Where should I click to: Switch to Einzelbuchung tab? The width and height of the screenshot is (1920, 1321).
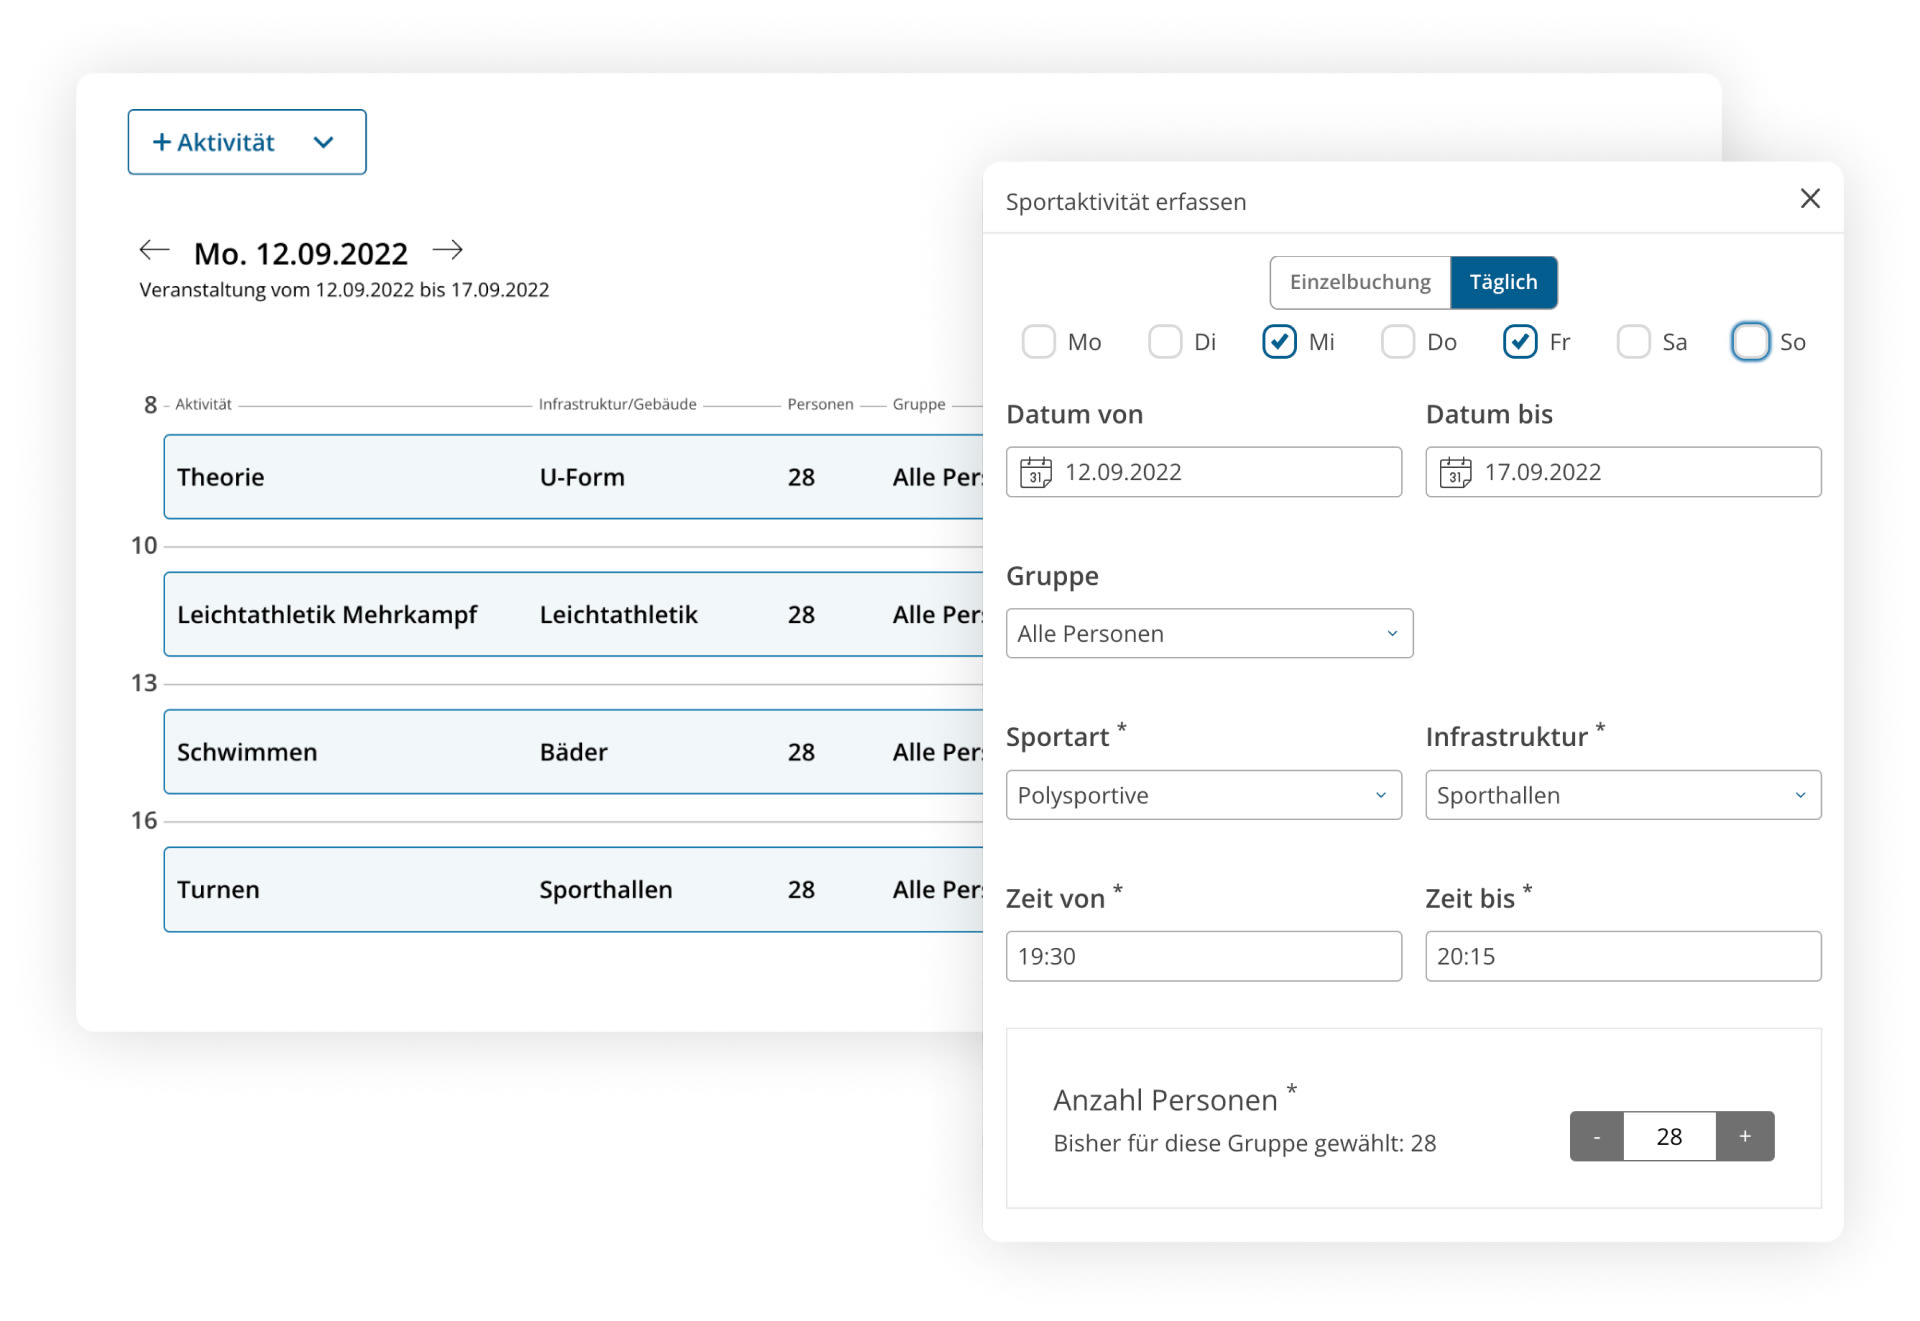(1360, 282)
